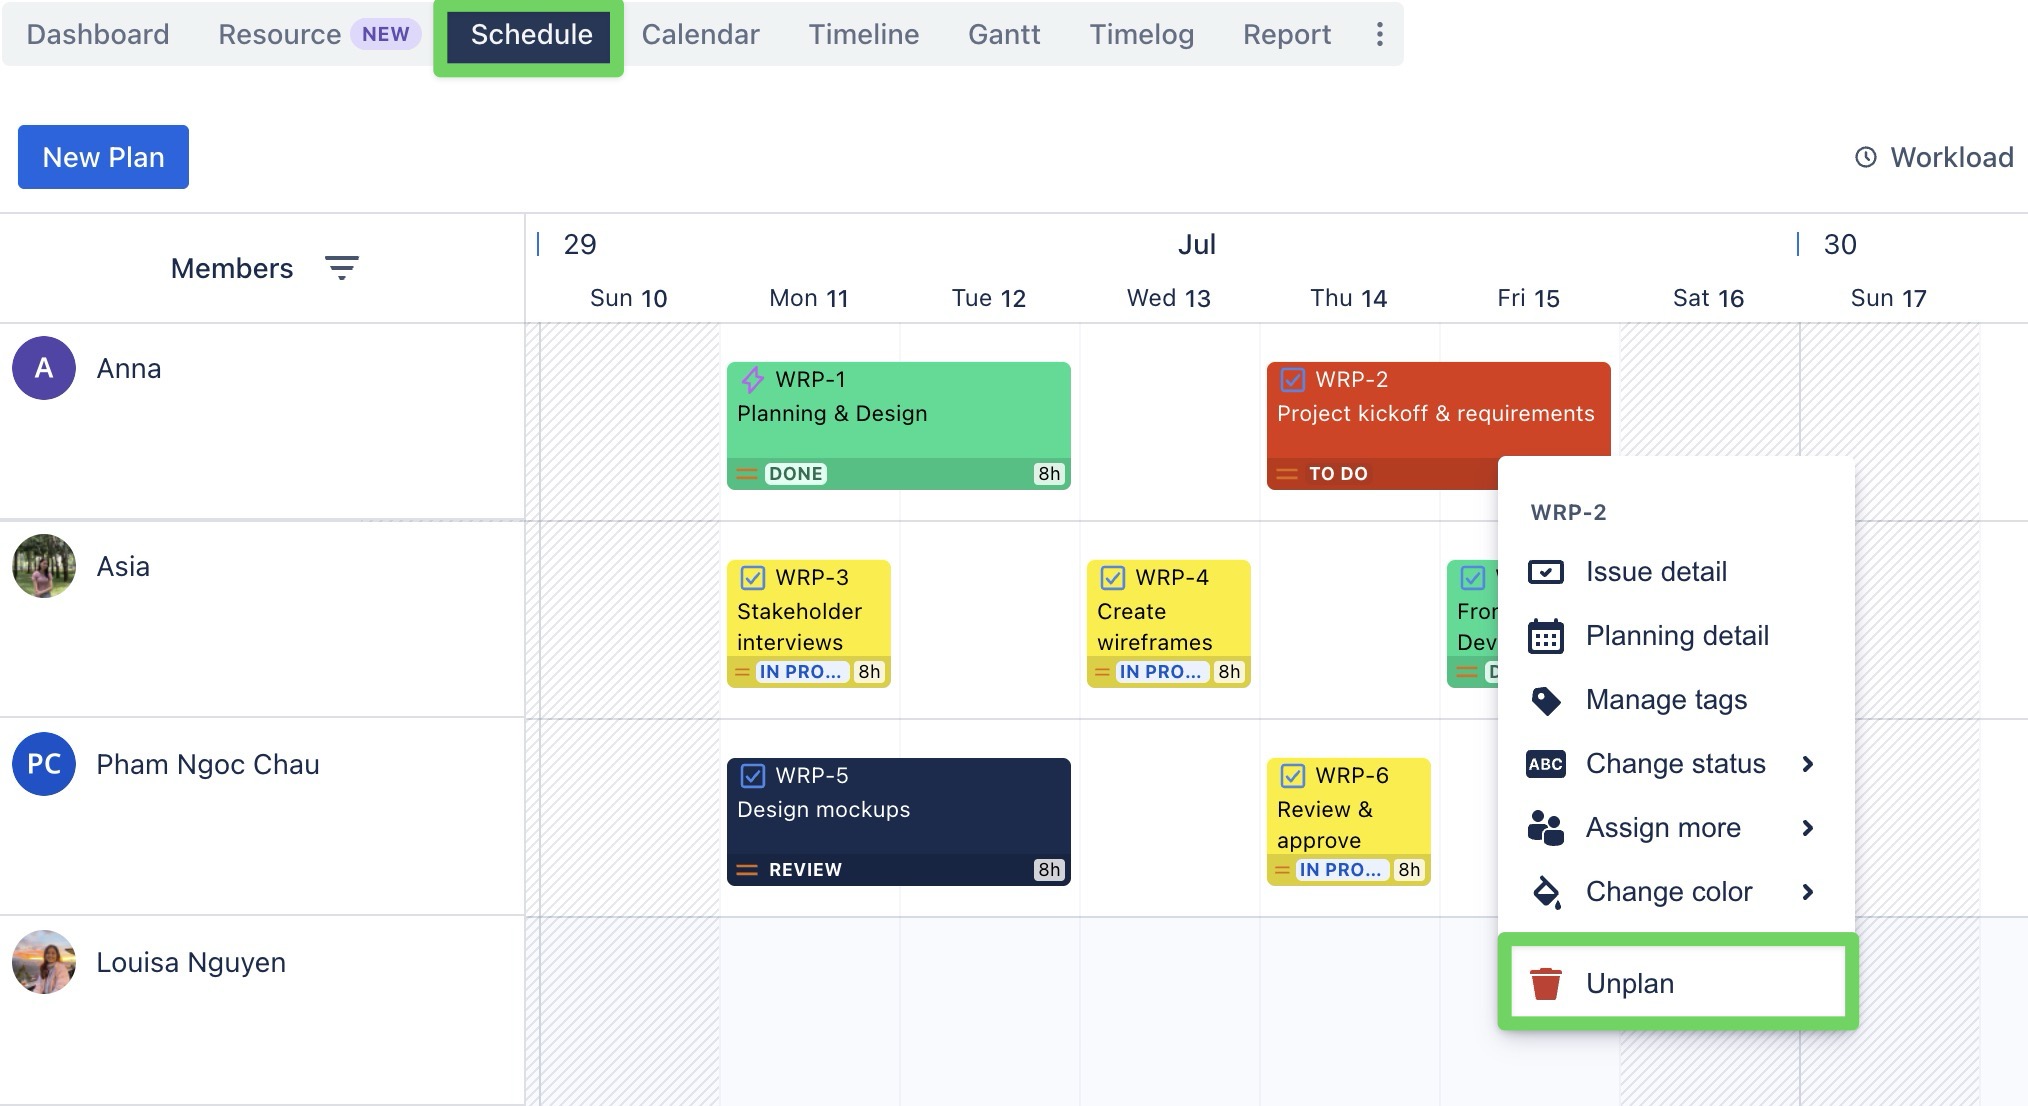2028x1106 pixels.
Task: Expand the Change color submenu arrow
Action: pos(1807,892)
